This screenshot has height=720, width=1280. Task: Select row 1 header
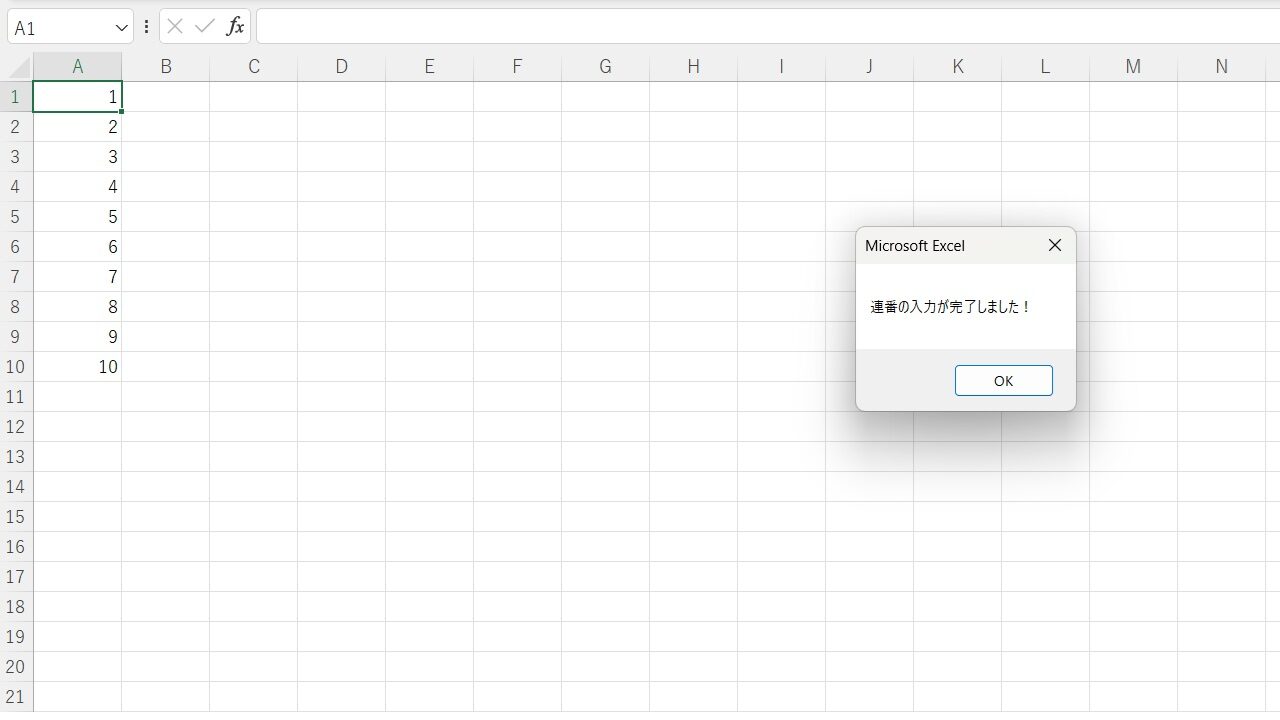15,97
